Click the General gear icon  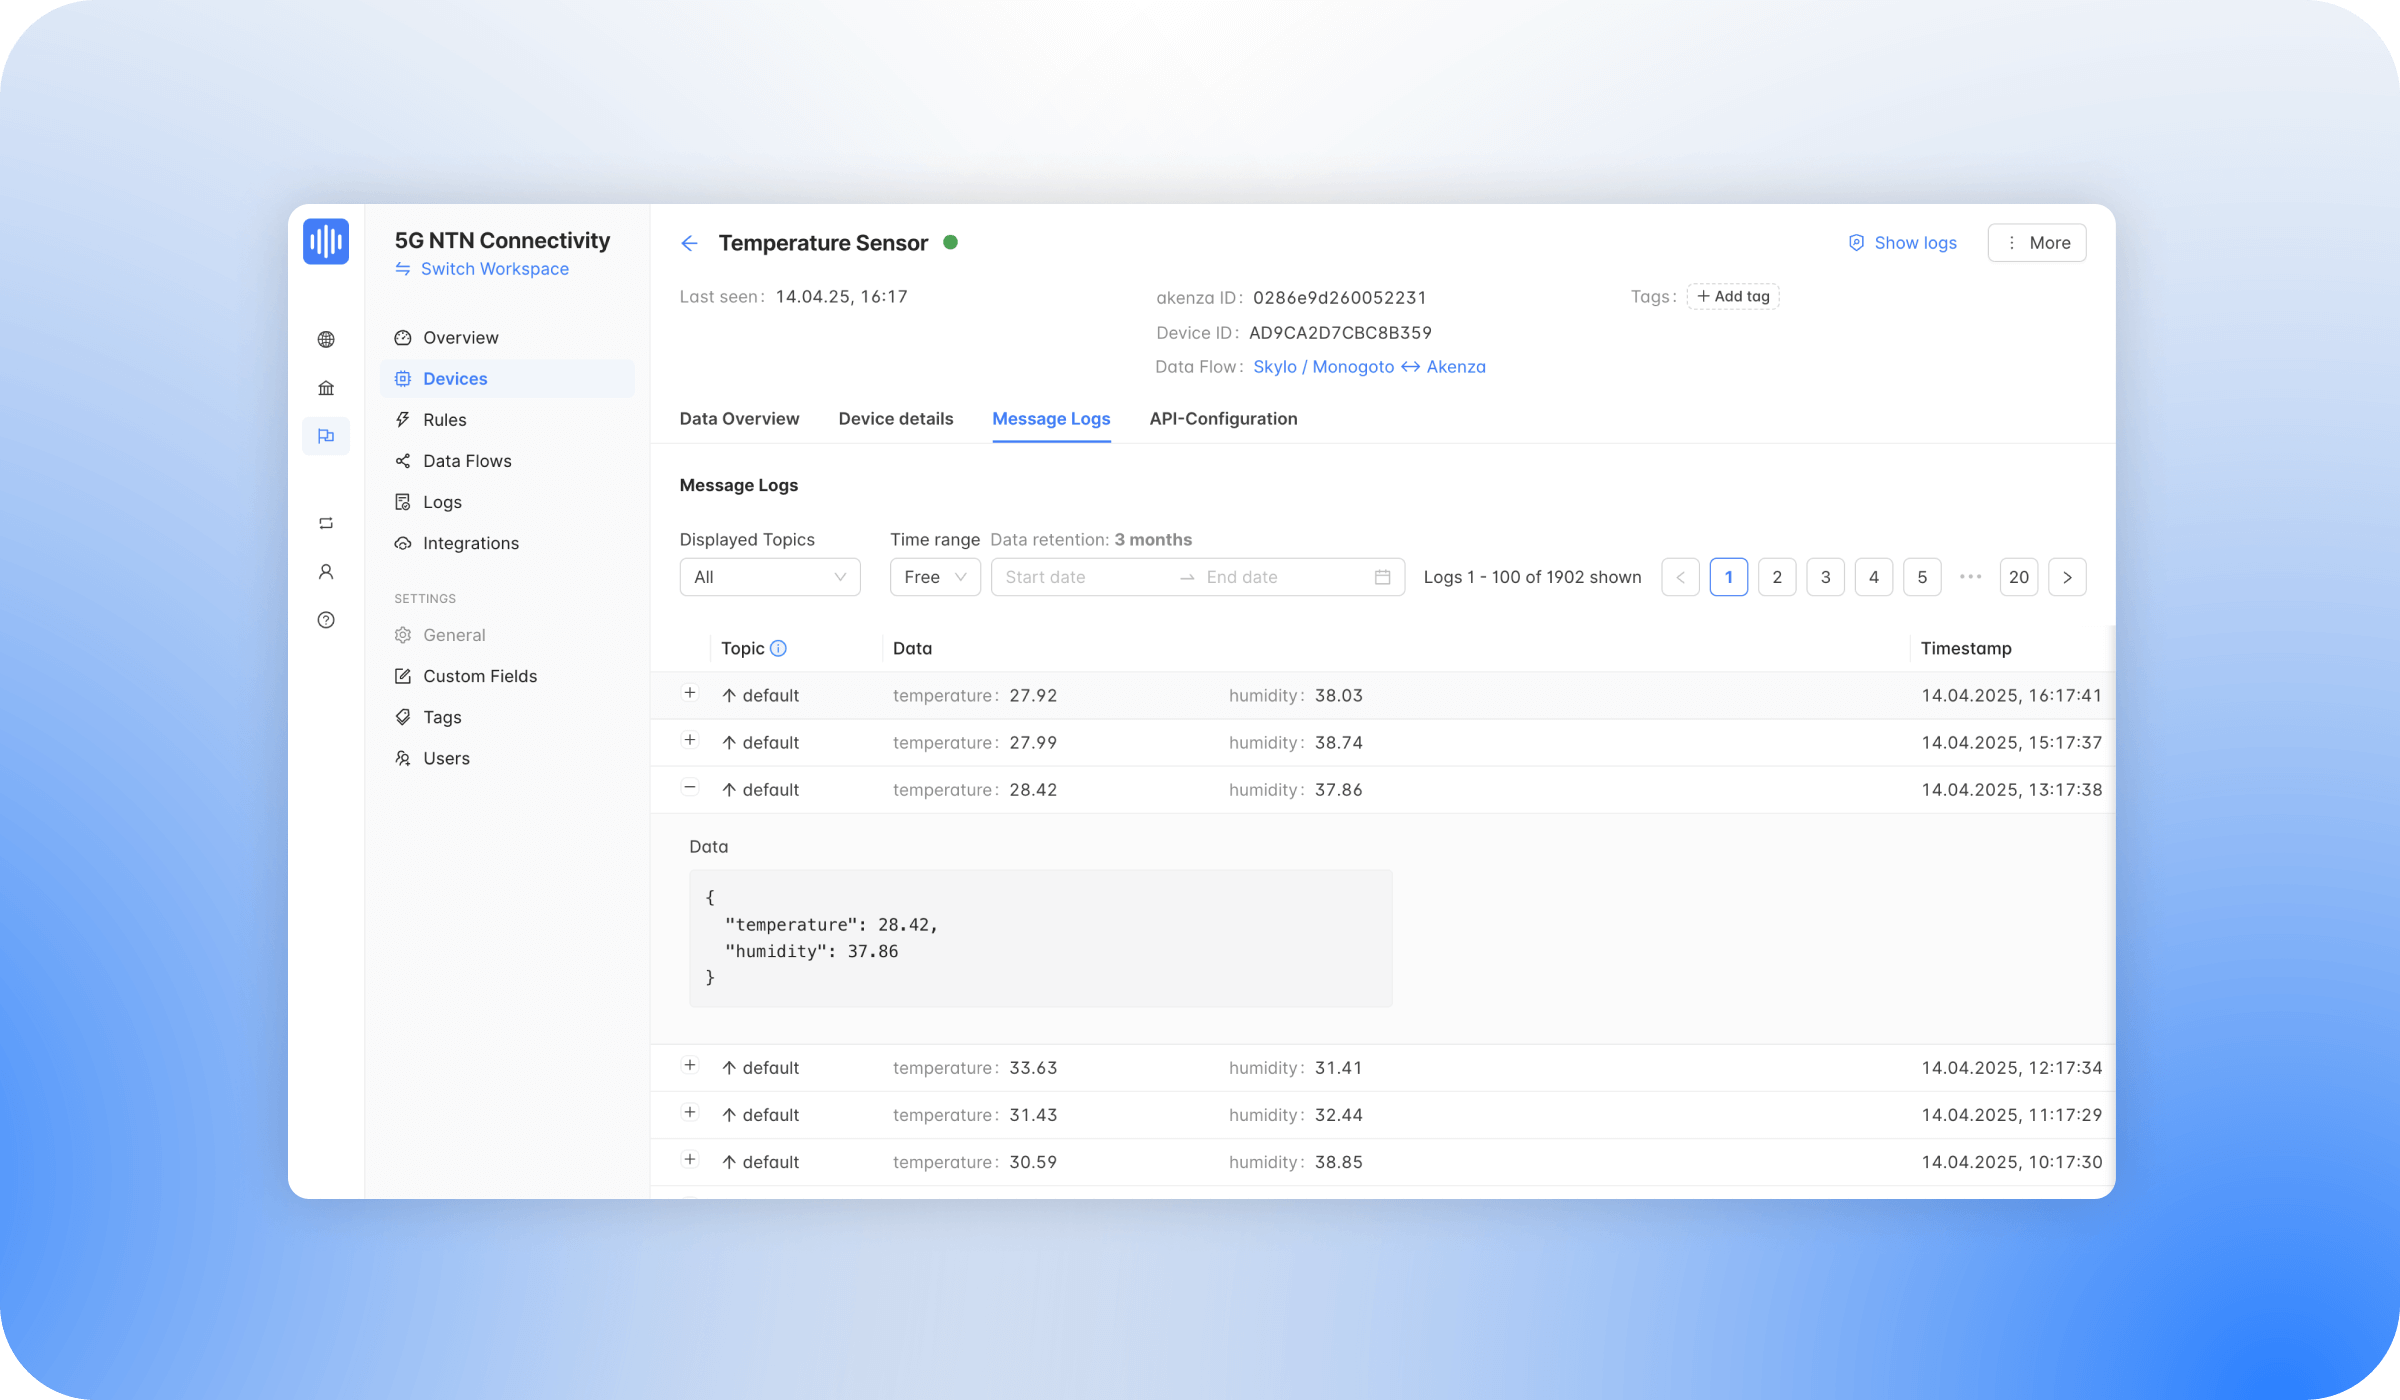tap(403, 635)
